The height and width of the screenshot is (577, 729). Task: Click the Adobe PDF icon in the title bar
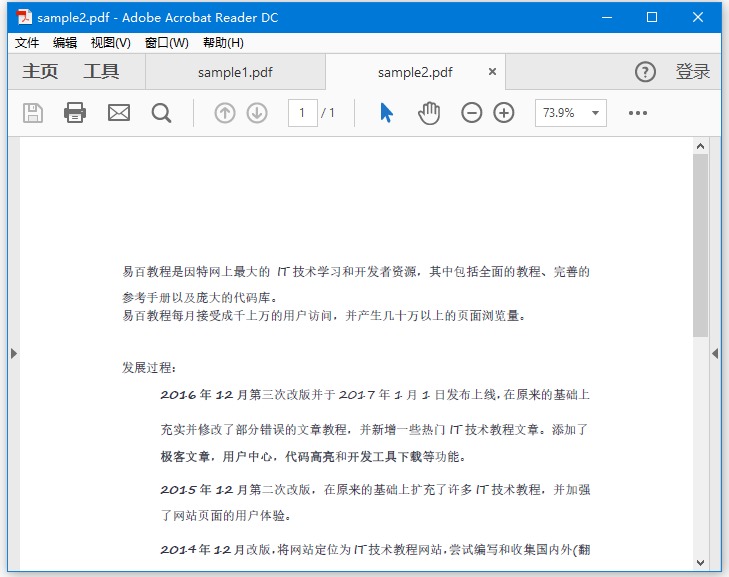[24, 17]
